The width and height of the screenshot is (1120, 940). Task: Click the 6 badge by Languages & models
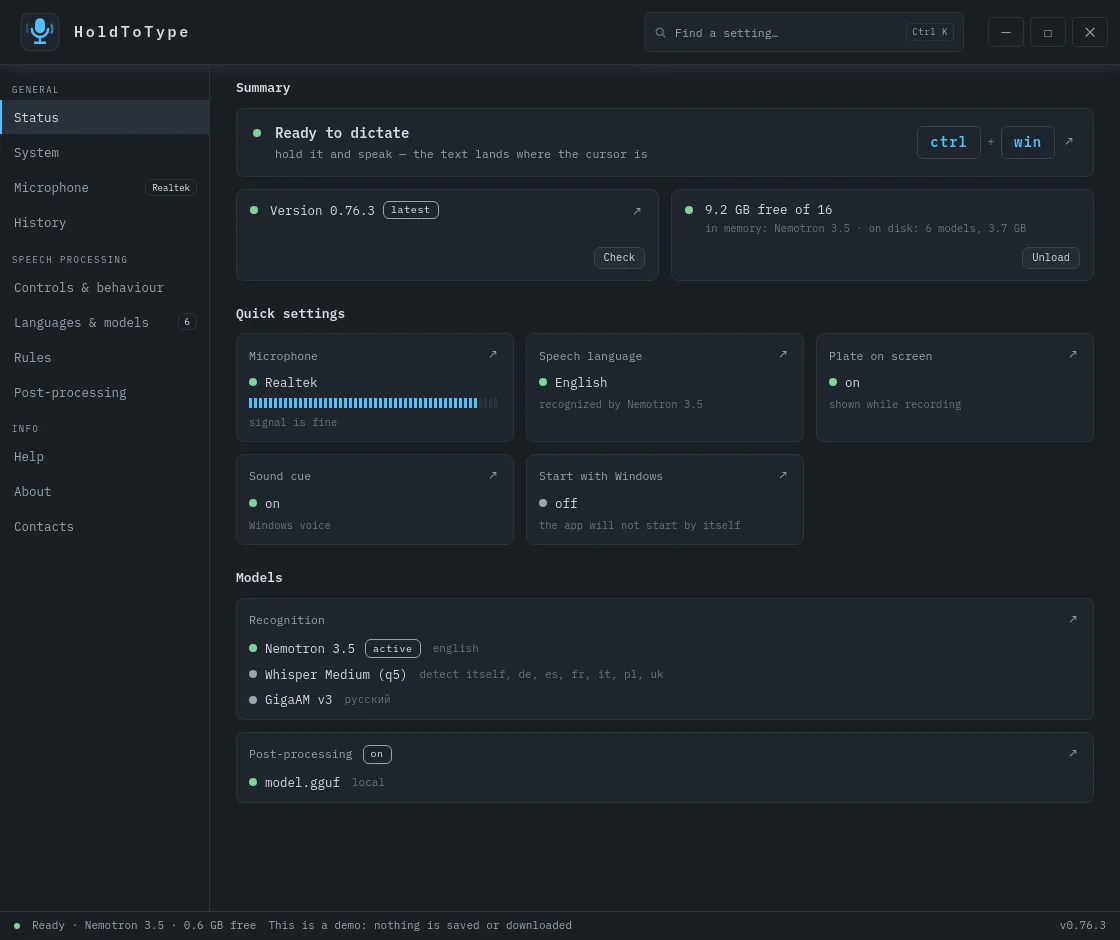187,322
